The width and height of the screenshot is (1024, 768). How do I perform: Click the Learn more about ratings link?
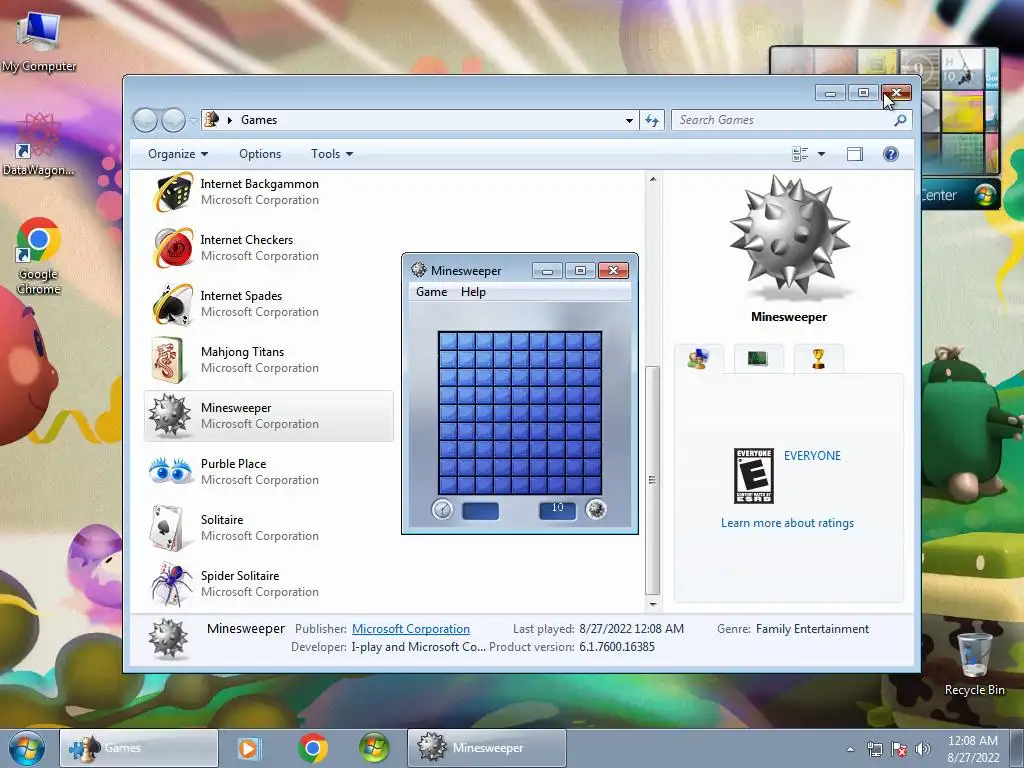tap(788, 523)
